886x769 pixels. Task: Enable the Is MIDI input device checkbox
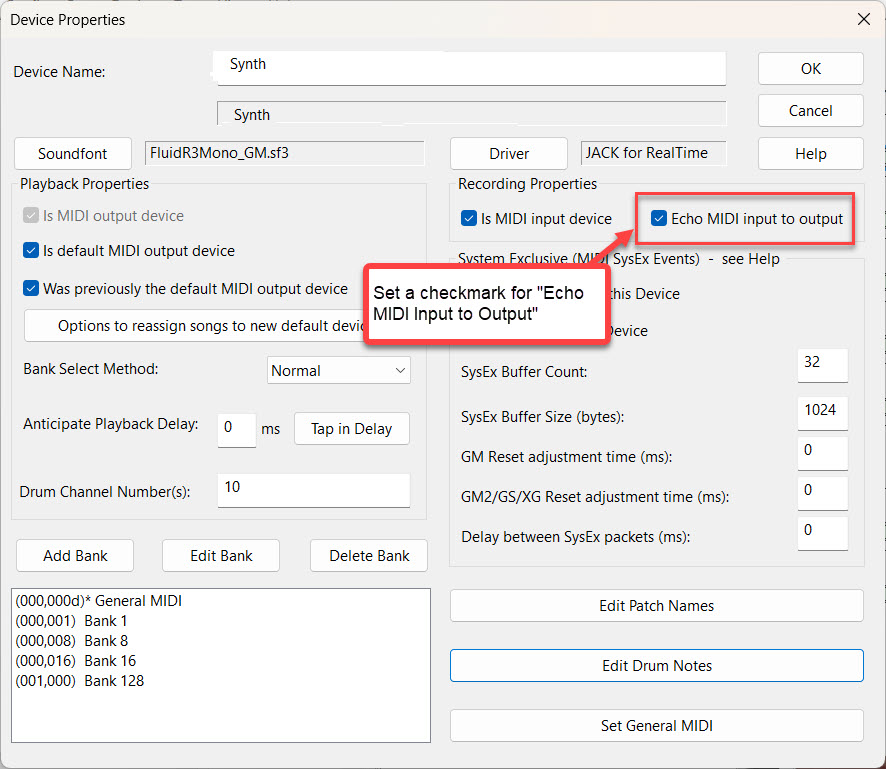[469, 219]
